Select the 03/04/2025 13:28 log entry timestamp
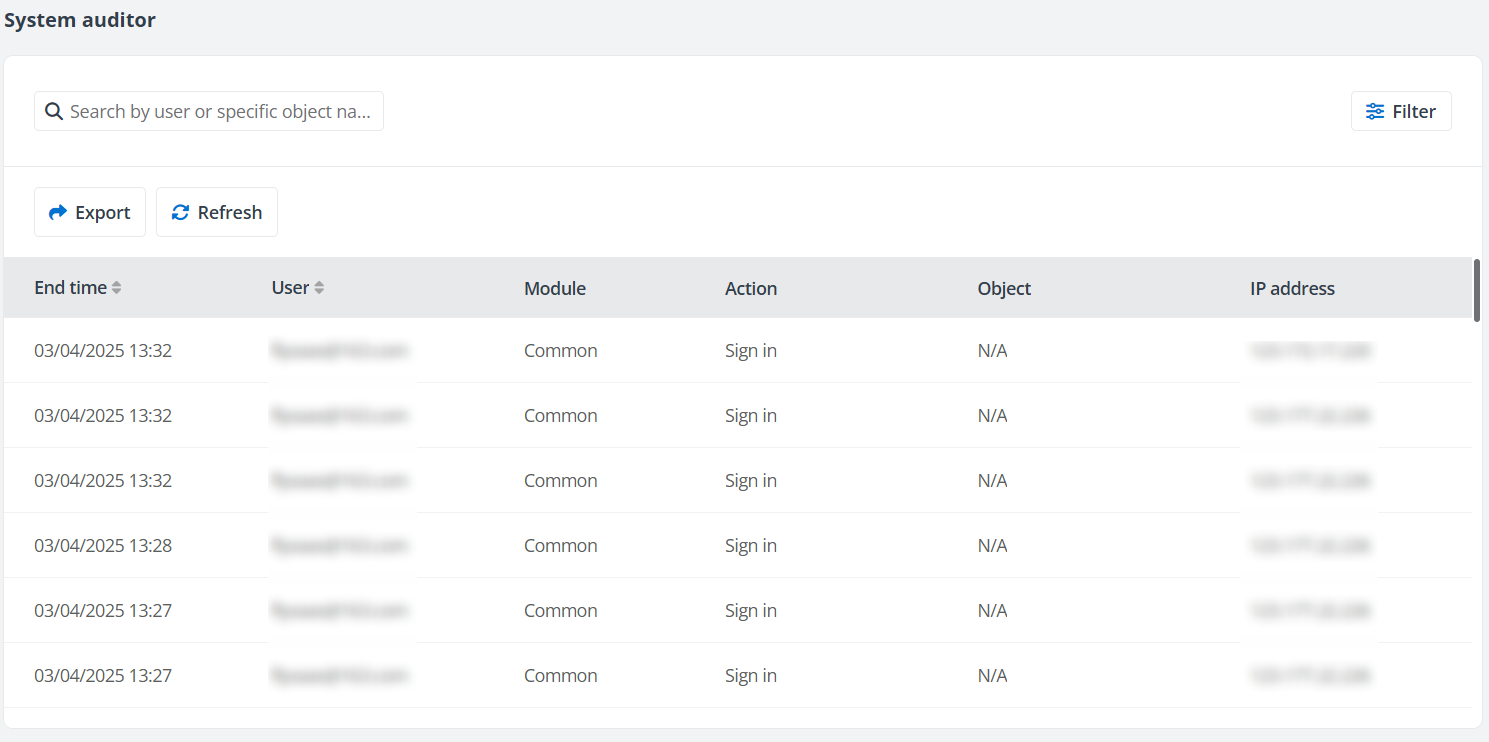Screen dimensions: 1489x742 click(103, 545)
